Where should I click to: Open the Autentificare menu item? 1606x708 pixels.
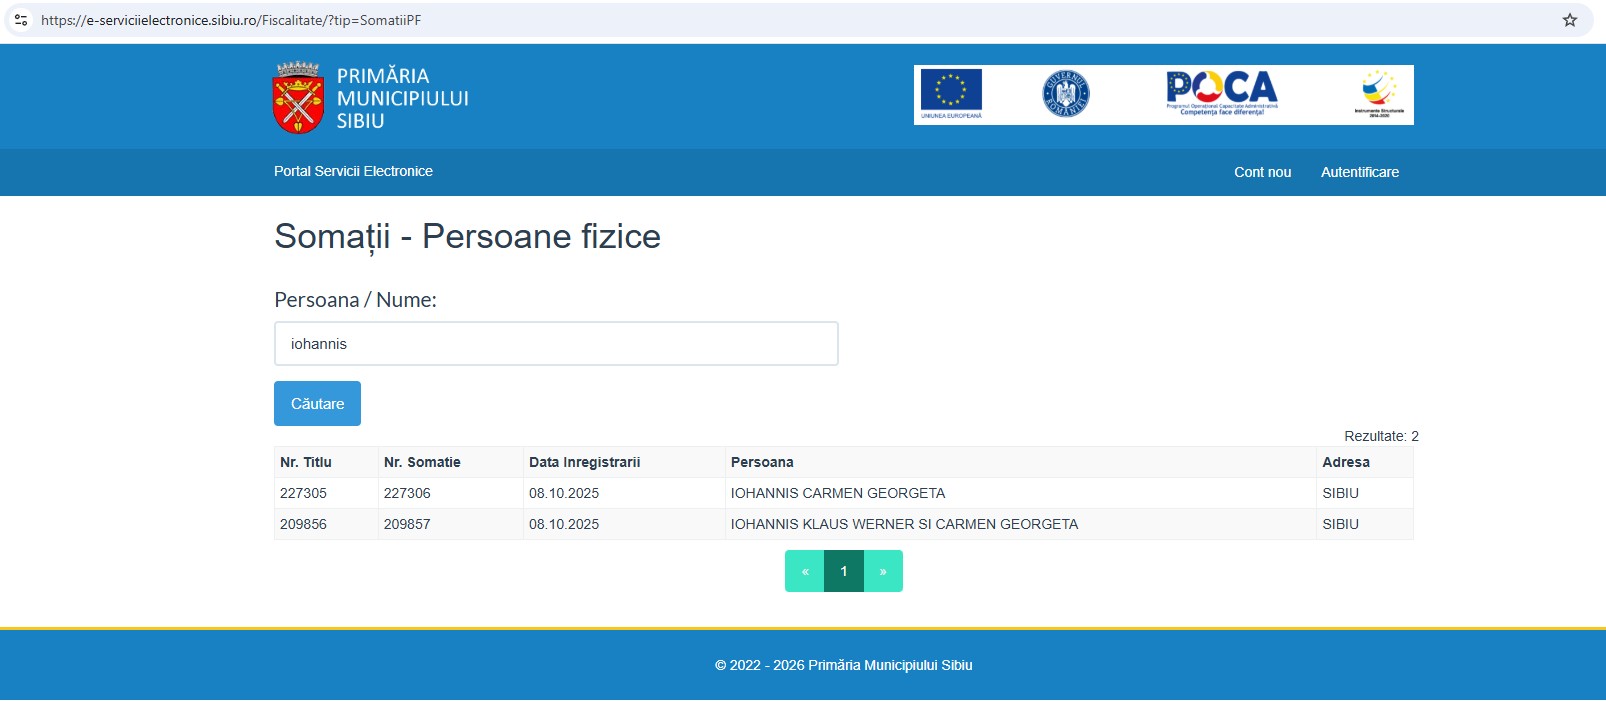(x=1359, y=172)
